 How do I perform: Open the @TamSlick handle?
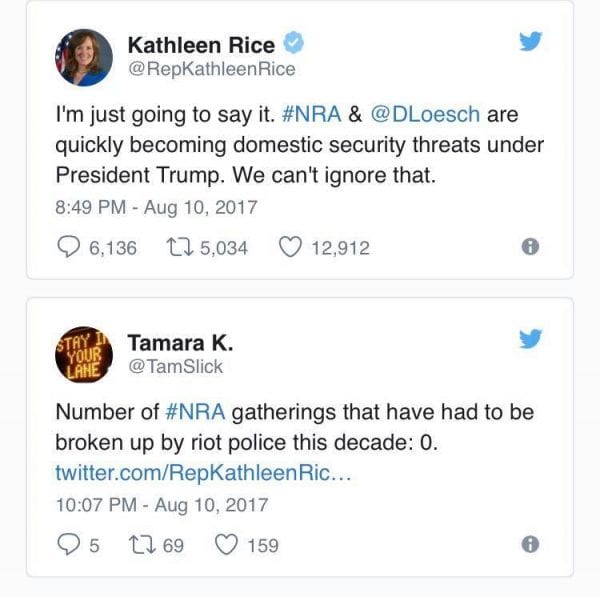pos(176,367)
